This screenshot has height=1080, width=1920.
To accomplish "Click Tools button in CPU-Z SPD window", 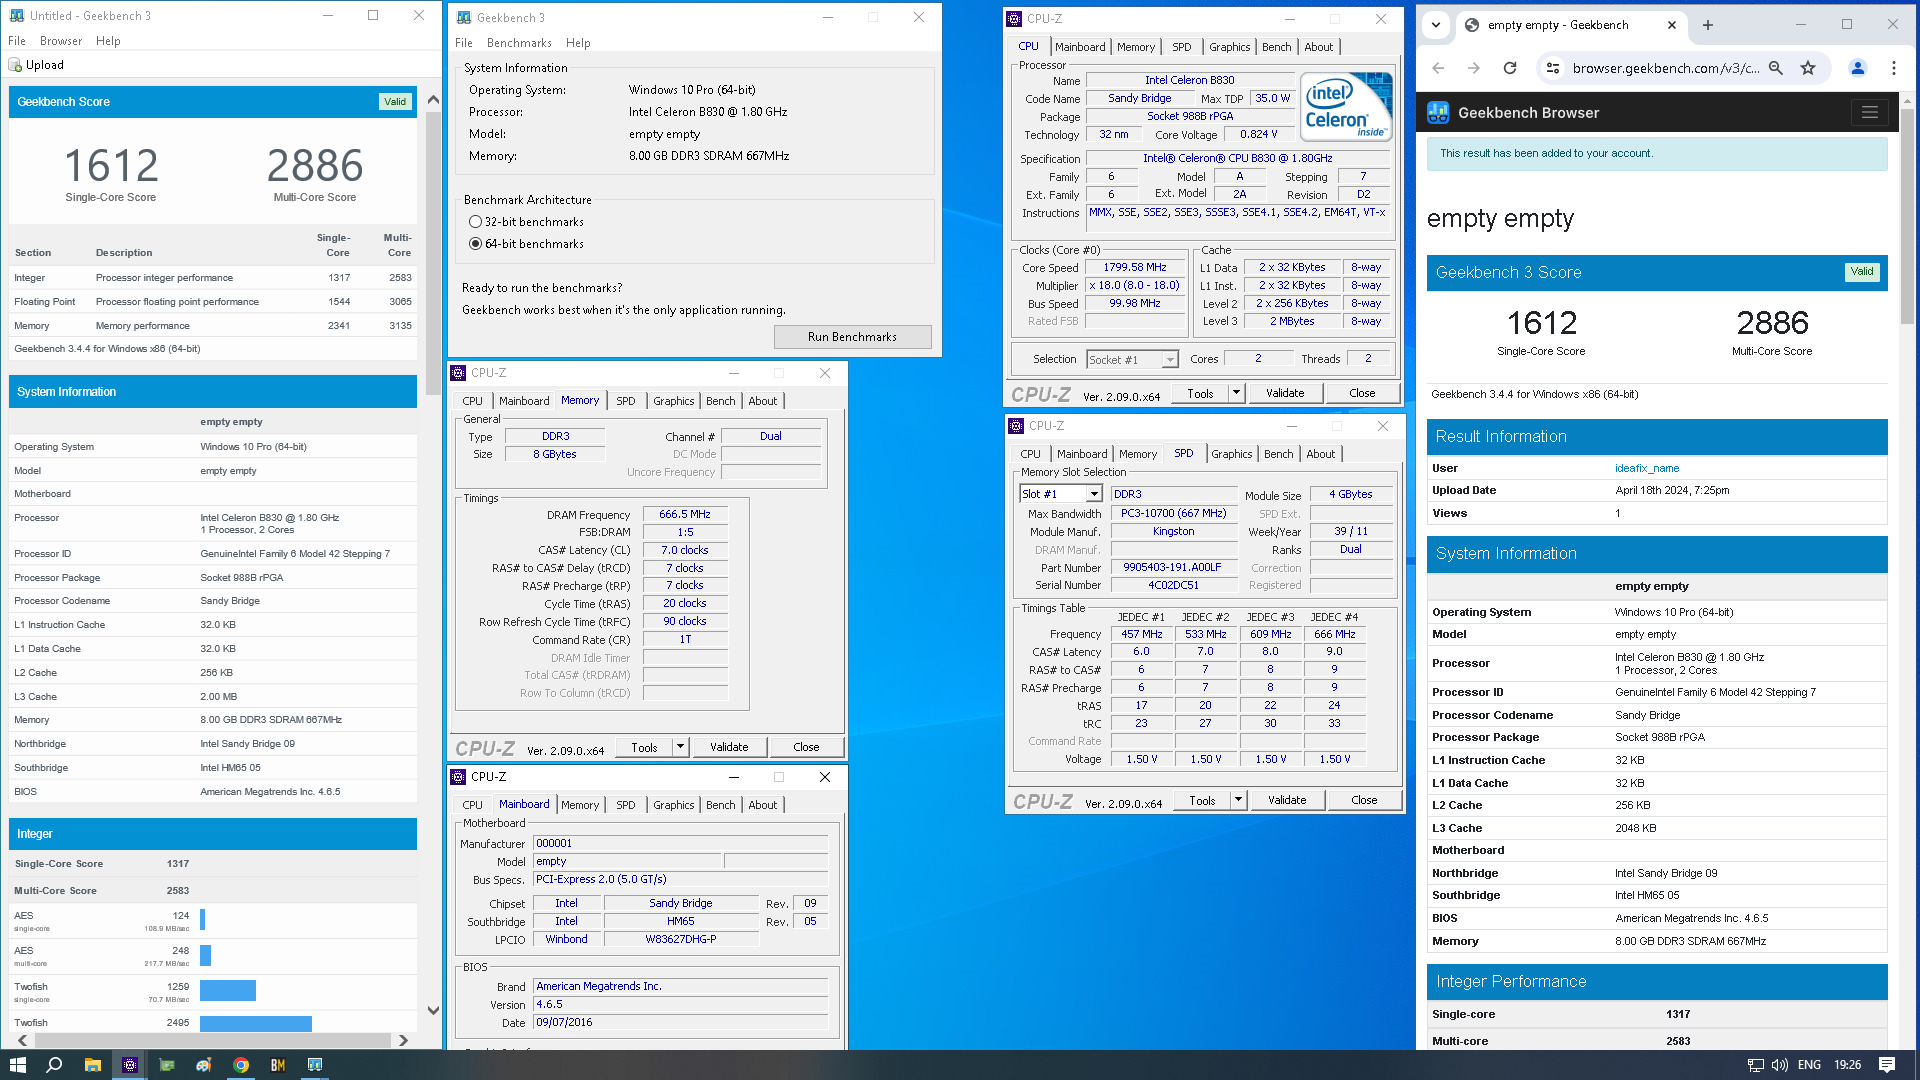I will point(1202,800).
